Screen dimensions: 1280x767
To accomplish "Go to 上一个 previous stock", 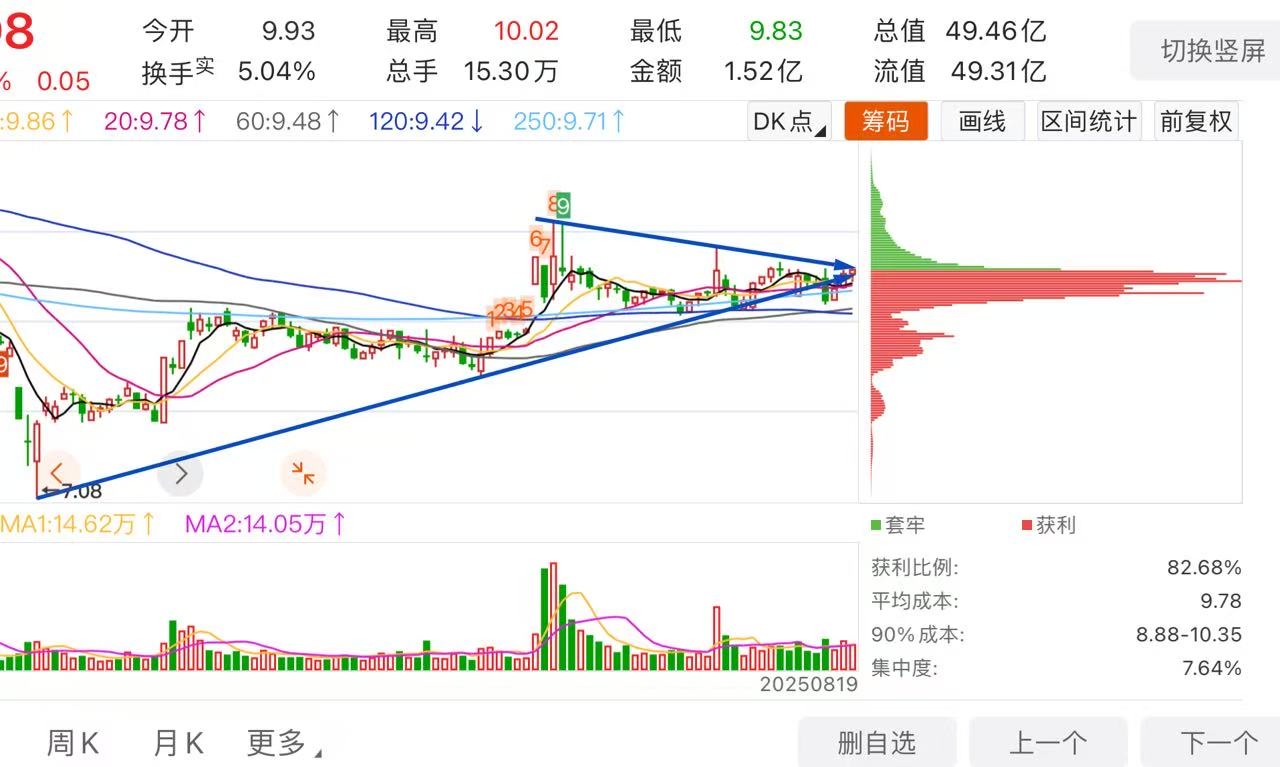I will click(x=1048, y=742).
